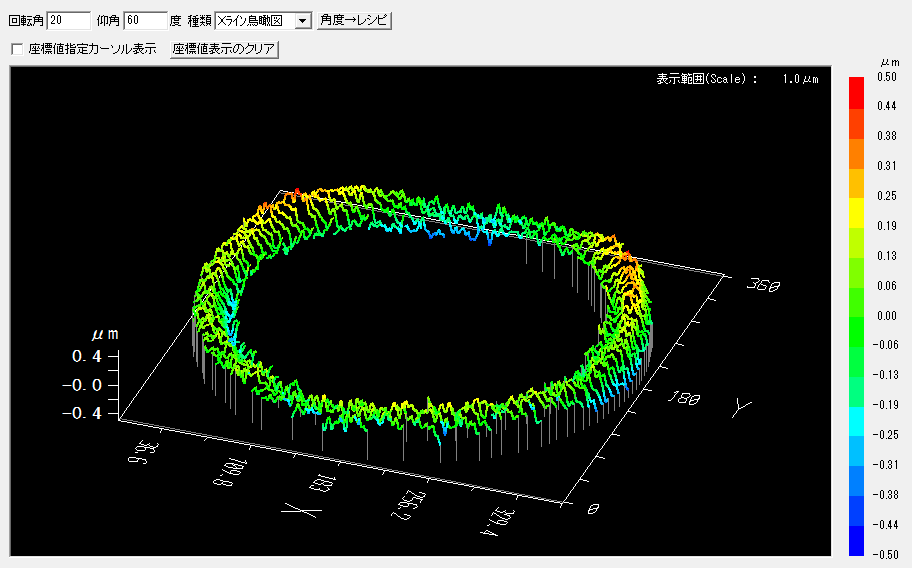Click 座標値表示のクリア button
This screenshot has height=568, width=912.
tap(225, 49)
